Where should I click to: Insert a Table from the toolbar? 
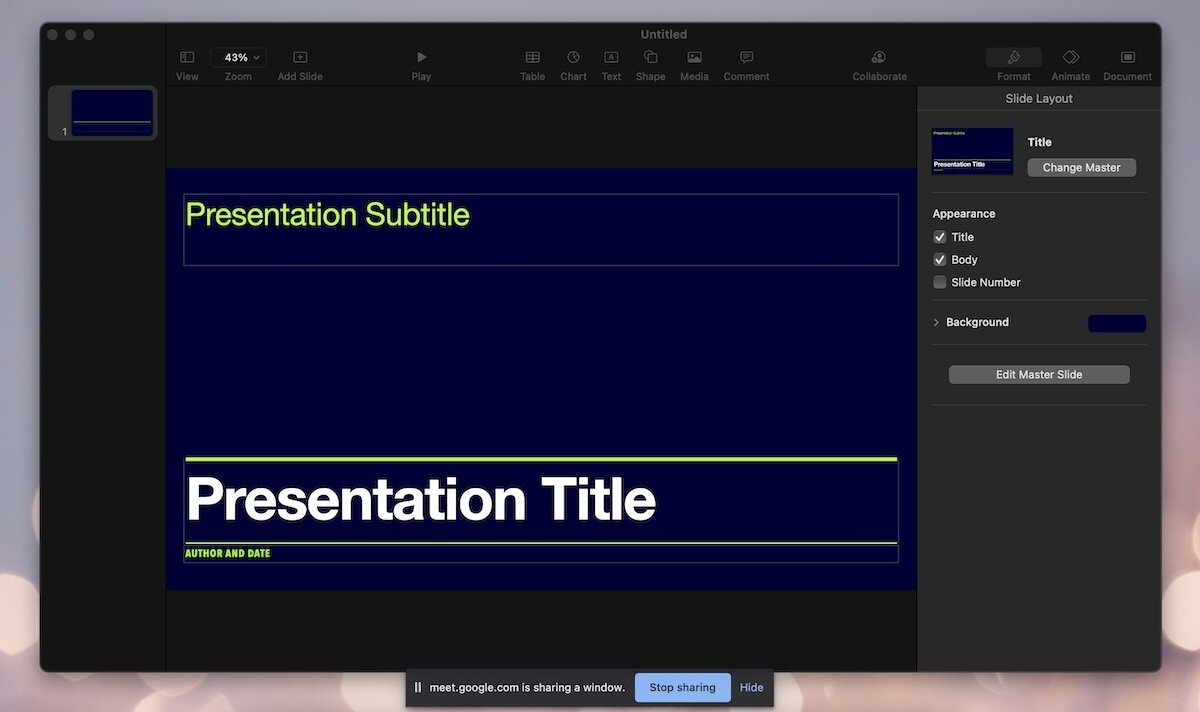(533, 58)
